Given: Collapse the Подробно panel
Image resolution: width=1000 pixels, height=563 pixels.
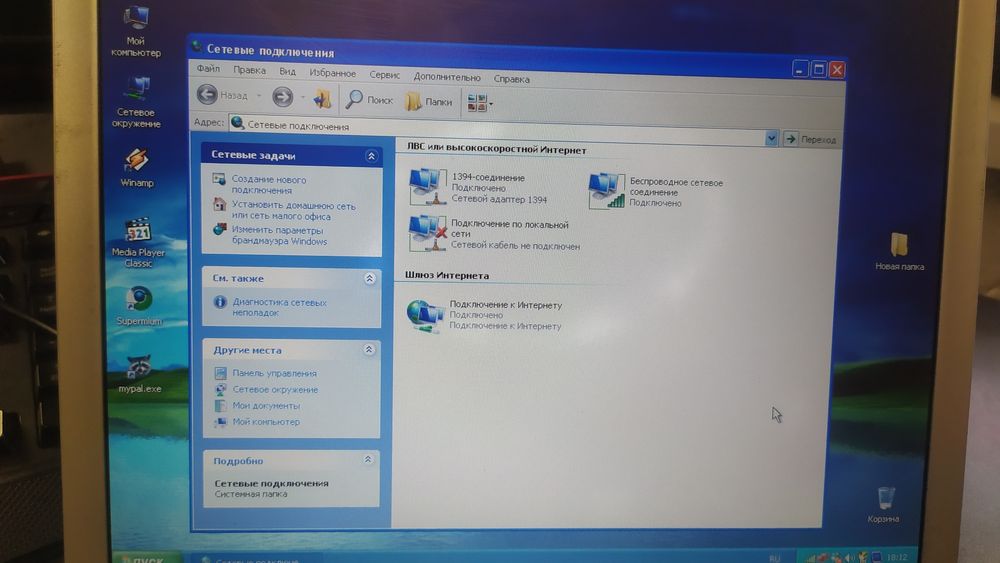Looking at the screenshot, I should coord(368,460).
